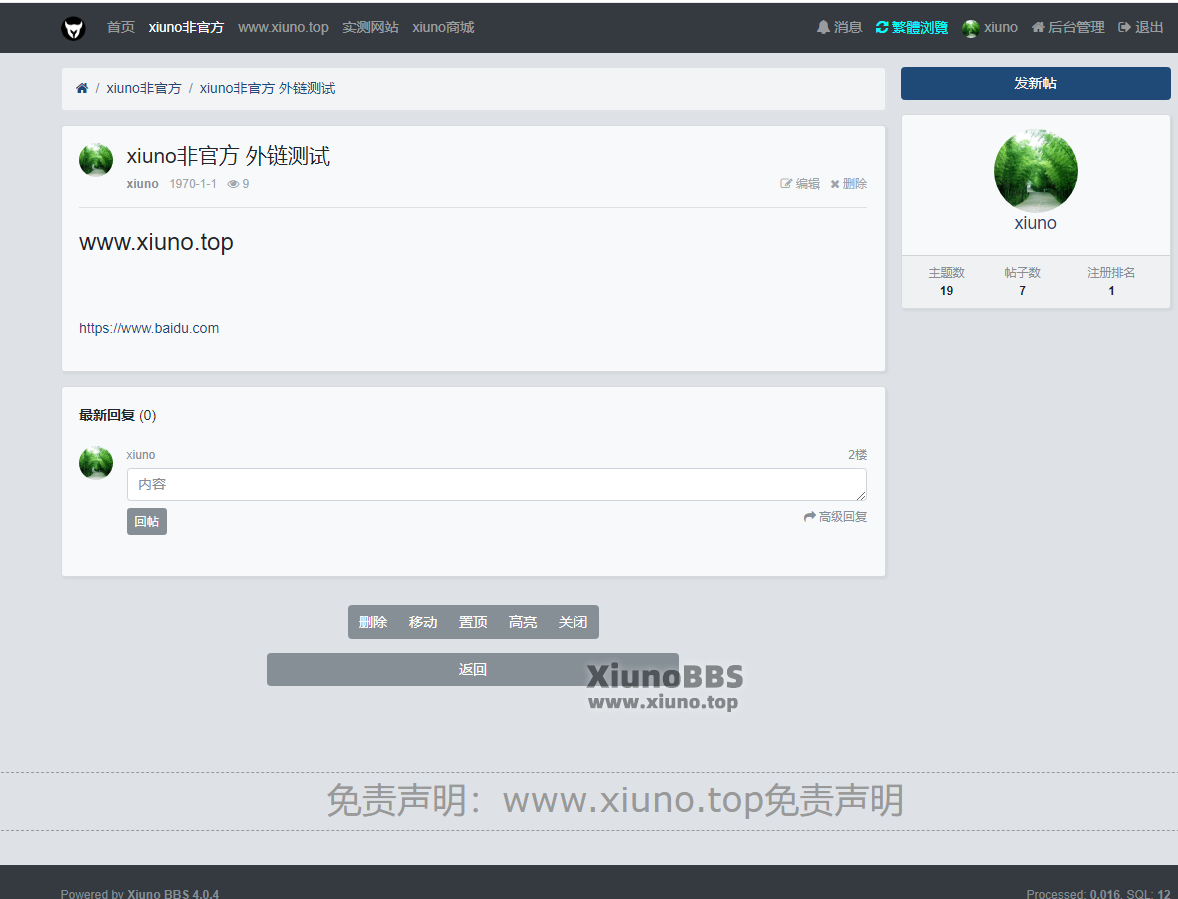The width and height of the screenshot is (1178, 899).
Task: Open the 实测网站 nav item
Action: point(370,28)
